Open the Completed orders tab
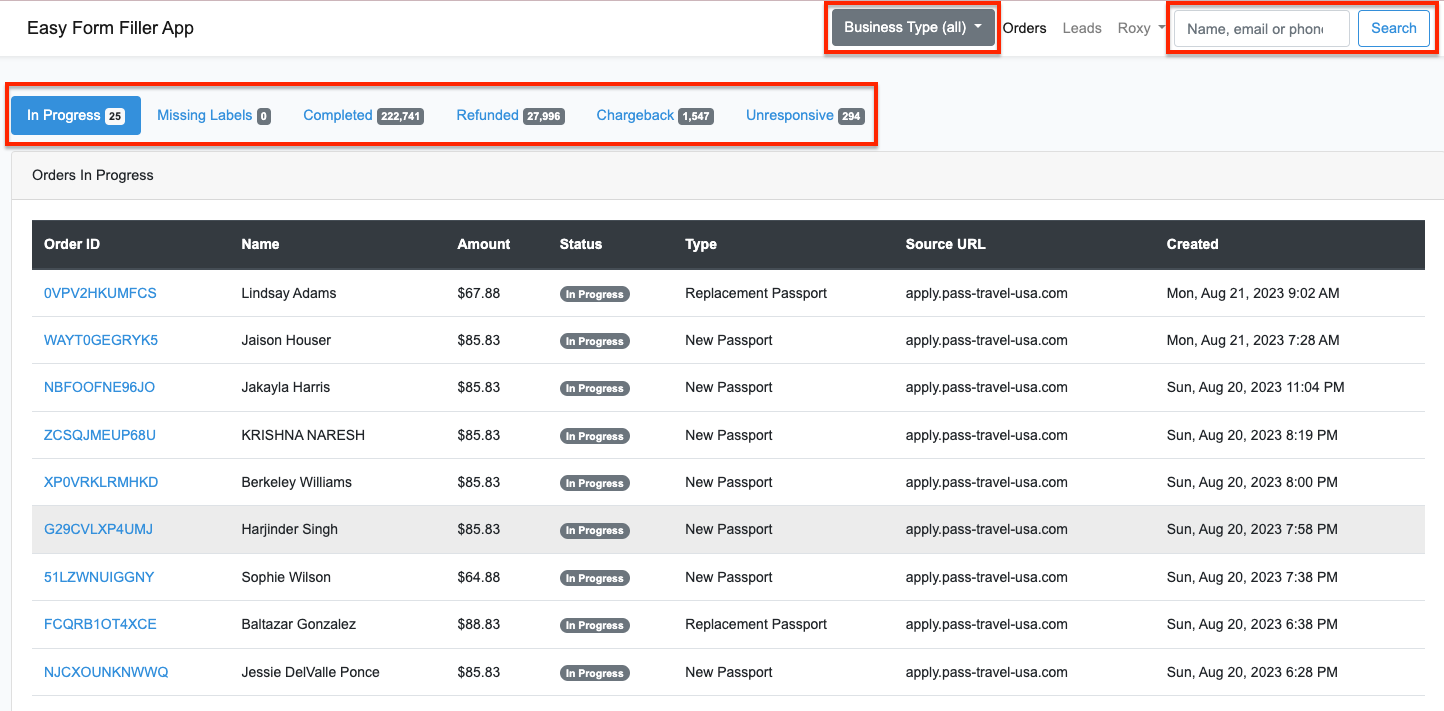 [x=363, y=116]
